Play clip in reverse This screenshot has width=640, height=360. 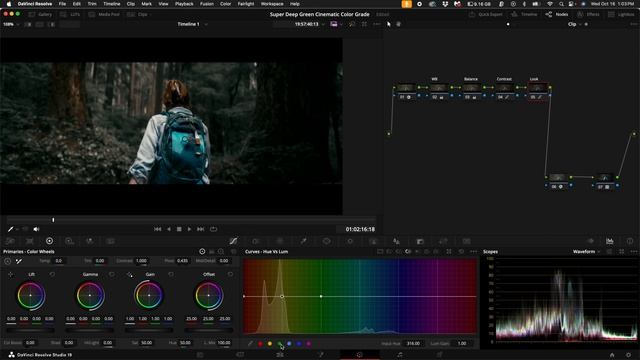click(169, 229)
